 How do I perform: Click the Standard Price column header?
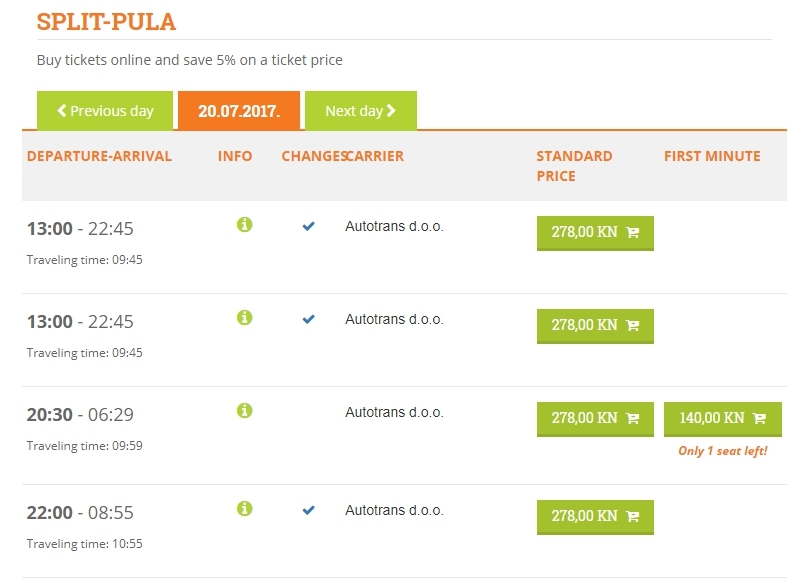574,166
